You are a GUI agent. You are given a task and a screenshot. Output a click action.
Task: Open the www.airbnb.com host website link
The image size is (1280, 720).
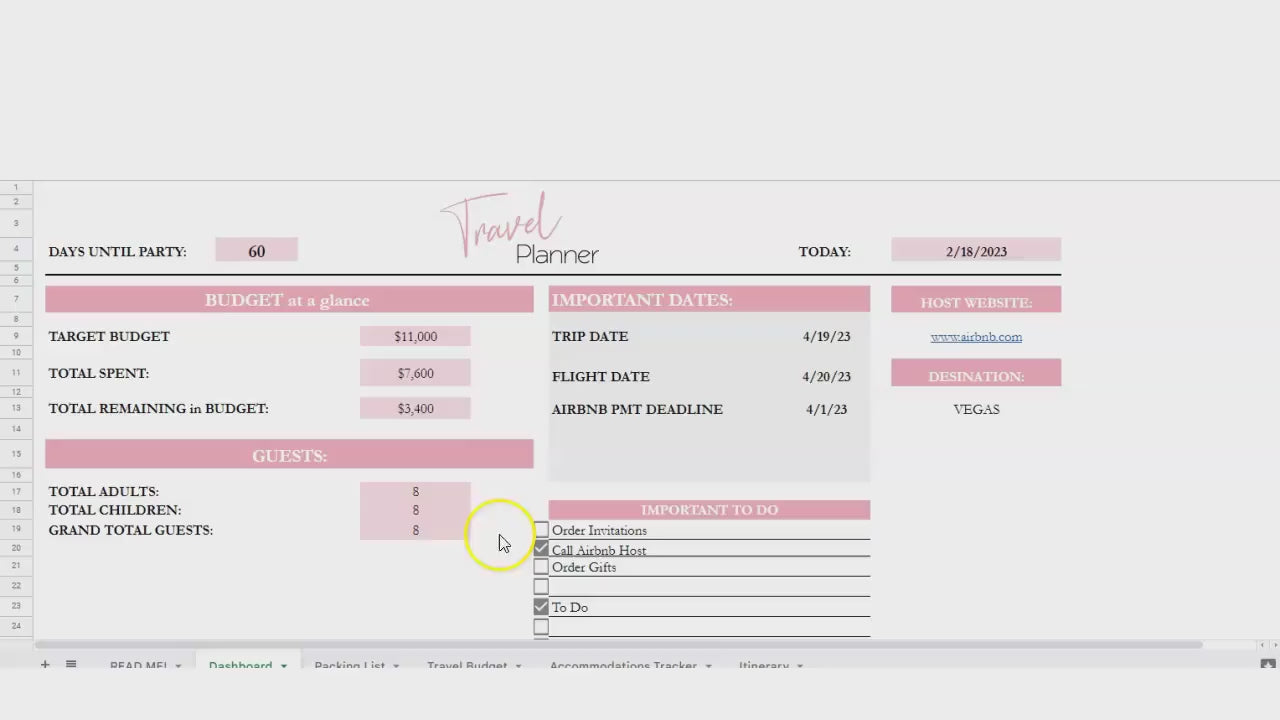point(976,337)
